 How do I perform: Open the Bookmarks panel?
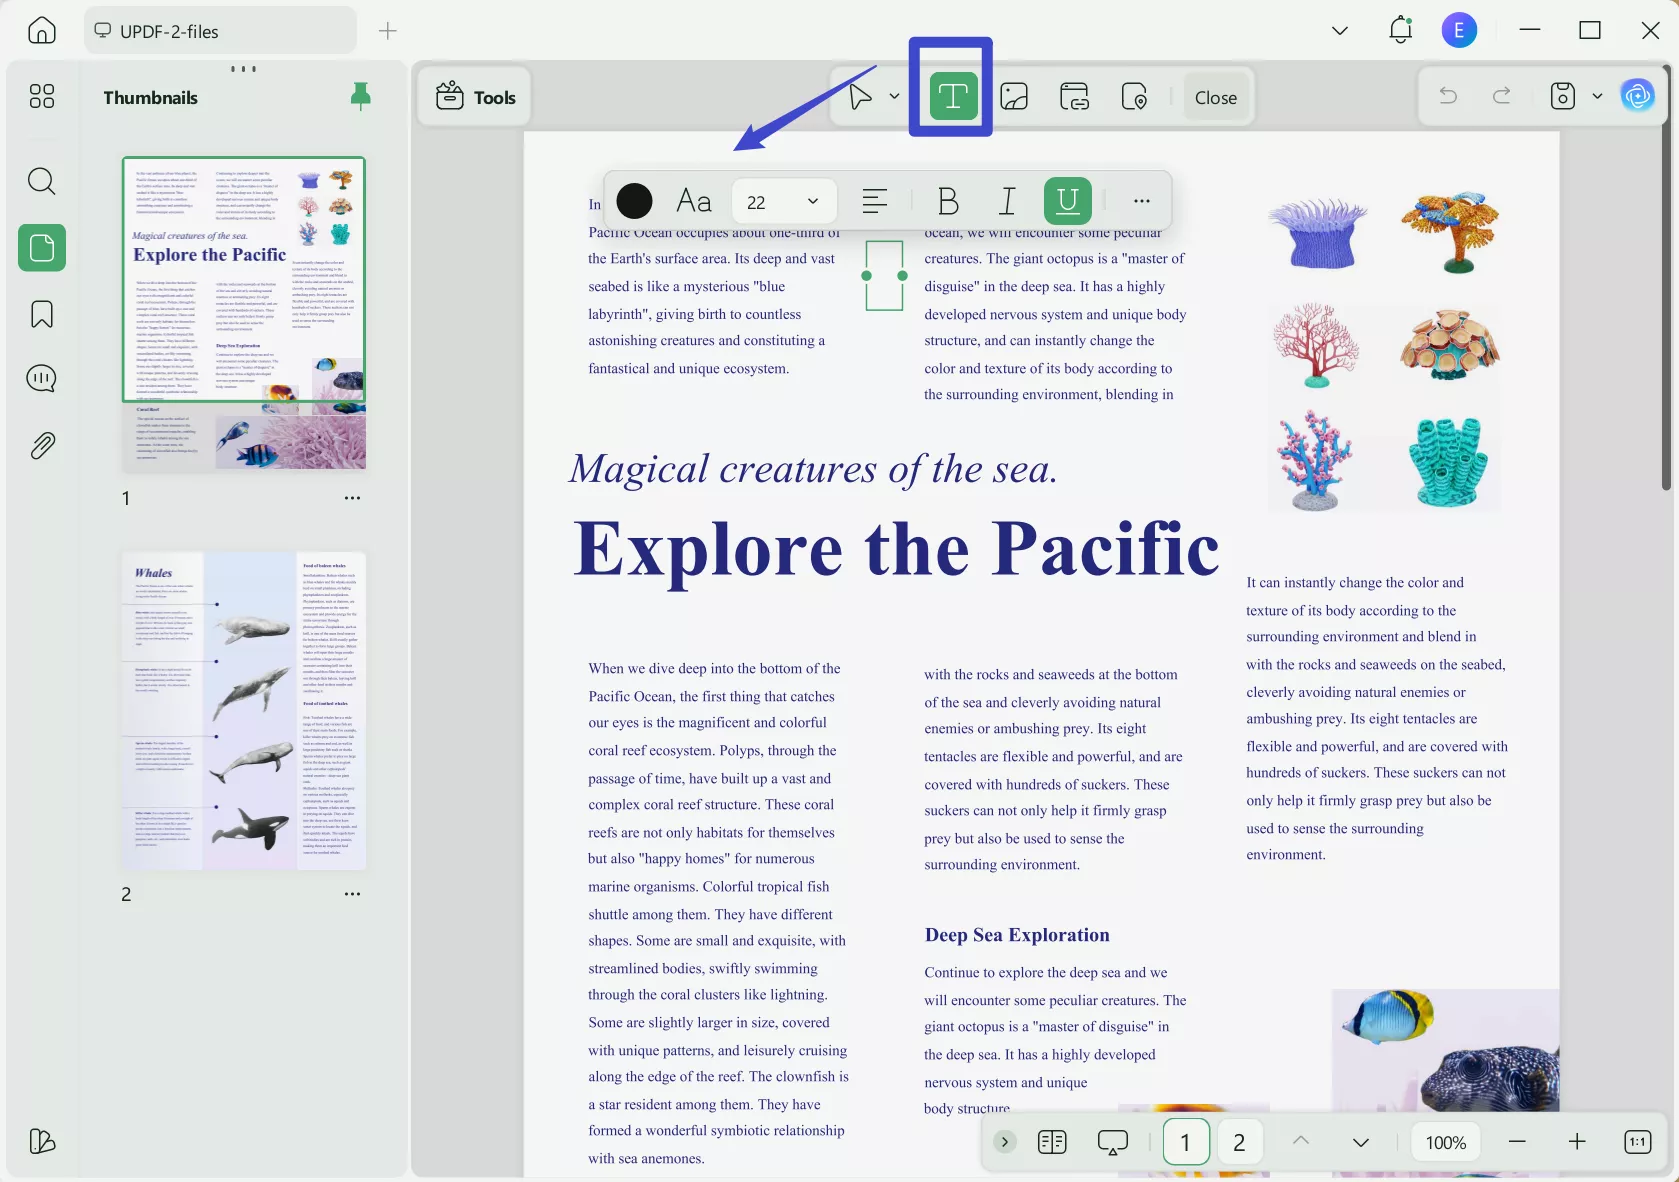tap(41, 313)
